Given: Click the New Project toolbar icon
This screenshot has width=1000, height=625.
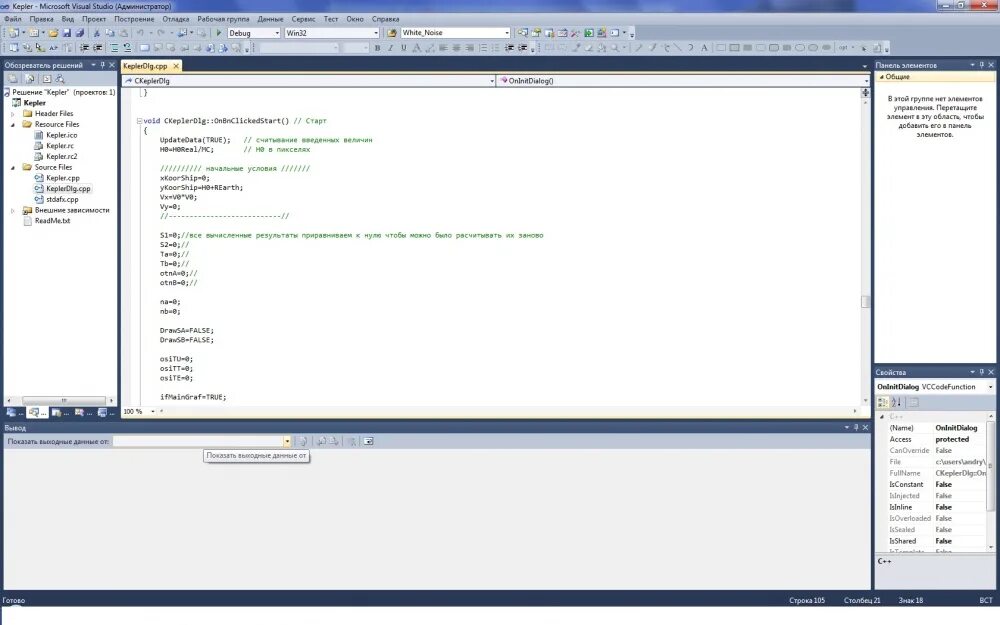Looking at the screenshot, I should pyautogui.click(x=13, y=33).
